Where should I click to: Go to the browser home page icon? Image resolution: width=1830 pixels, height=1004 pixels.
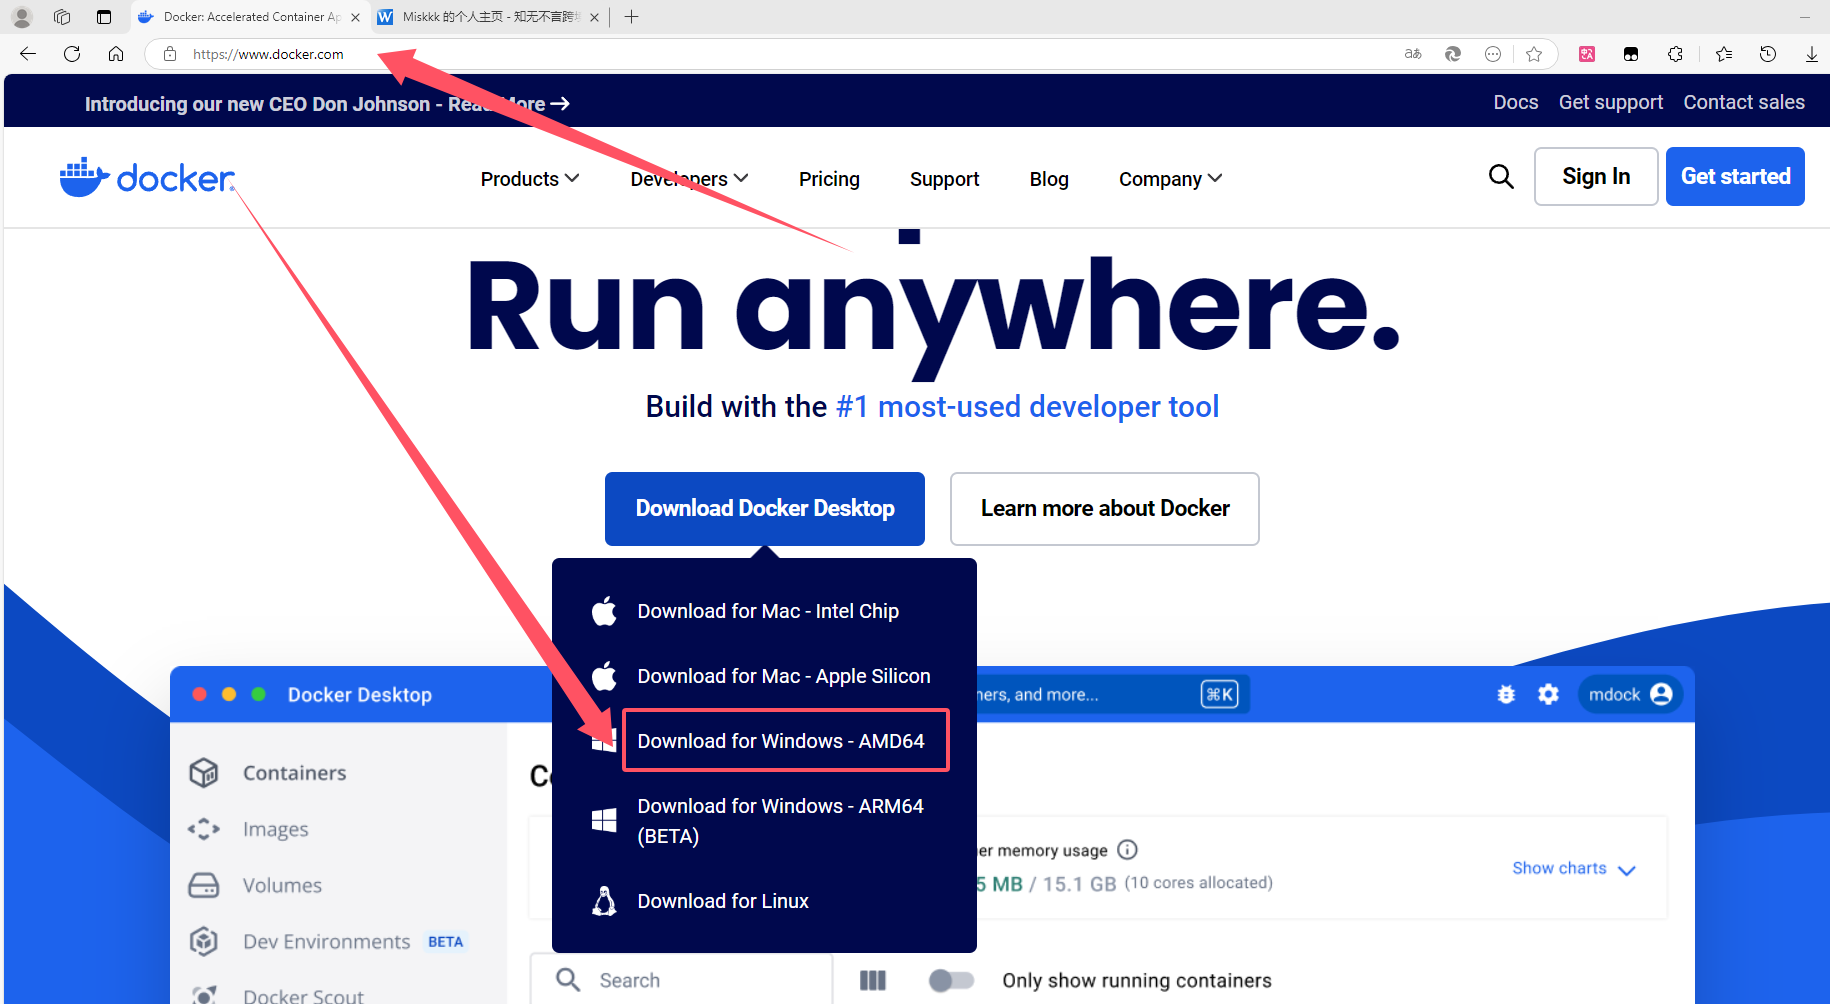coord(116,54)
